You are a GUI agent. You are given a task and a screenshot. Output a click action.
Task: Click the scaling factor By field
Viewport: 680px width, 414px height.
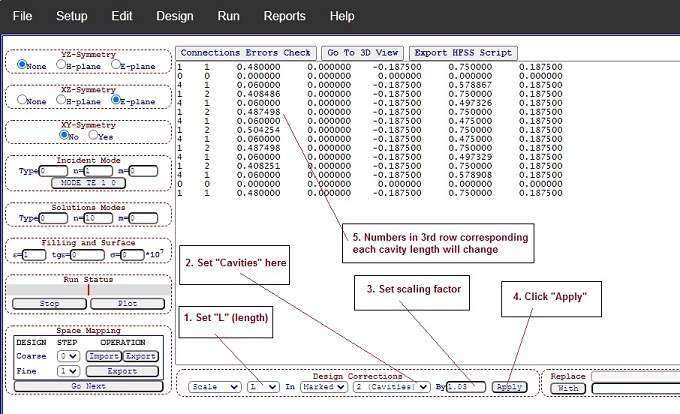point(466,386)
